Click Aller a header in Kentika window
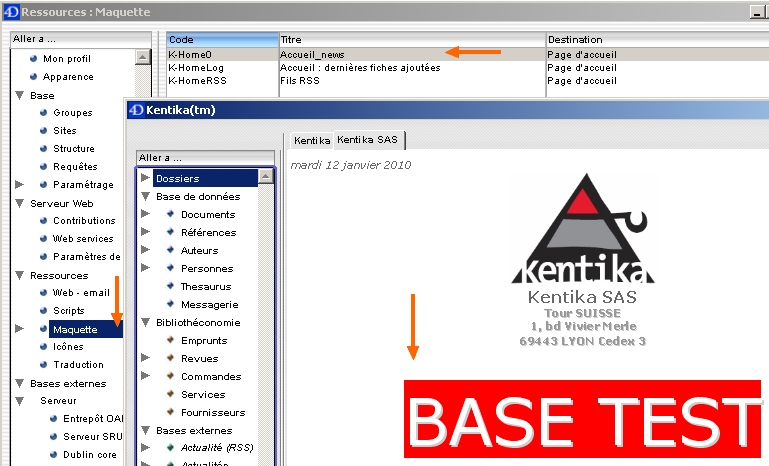The width and height of the screenshot is (769, 466). pyautogui.click(x=205, y=158)
